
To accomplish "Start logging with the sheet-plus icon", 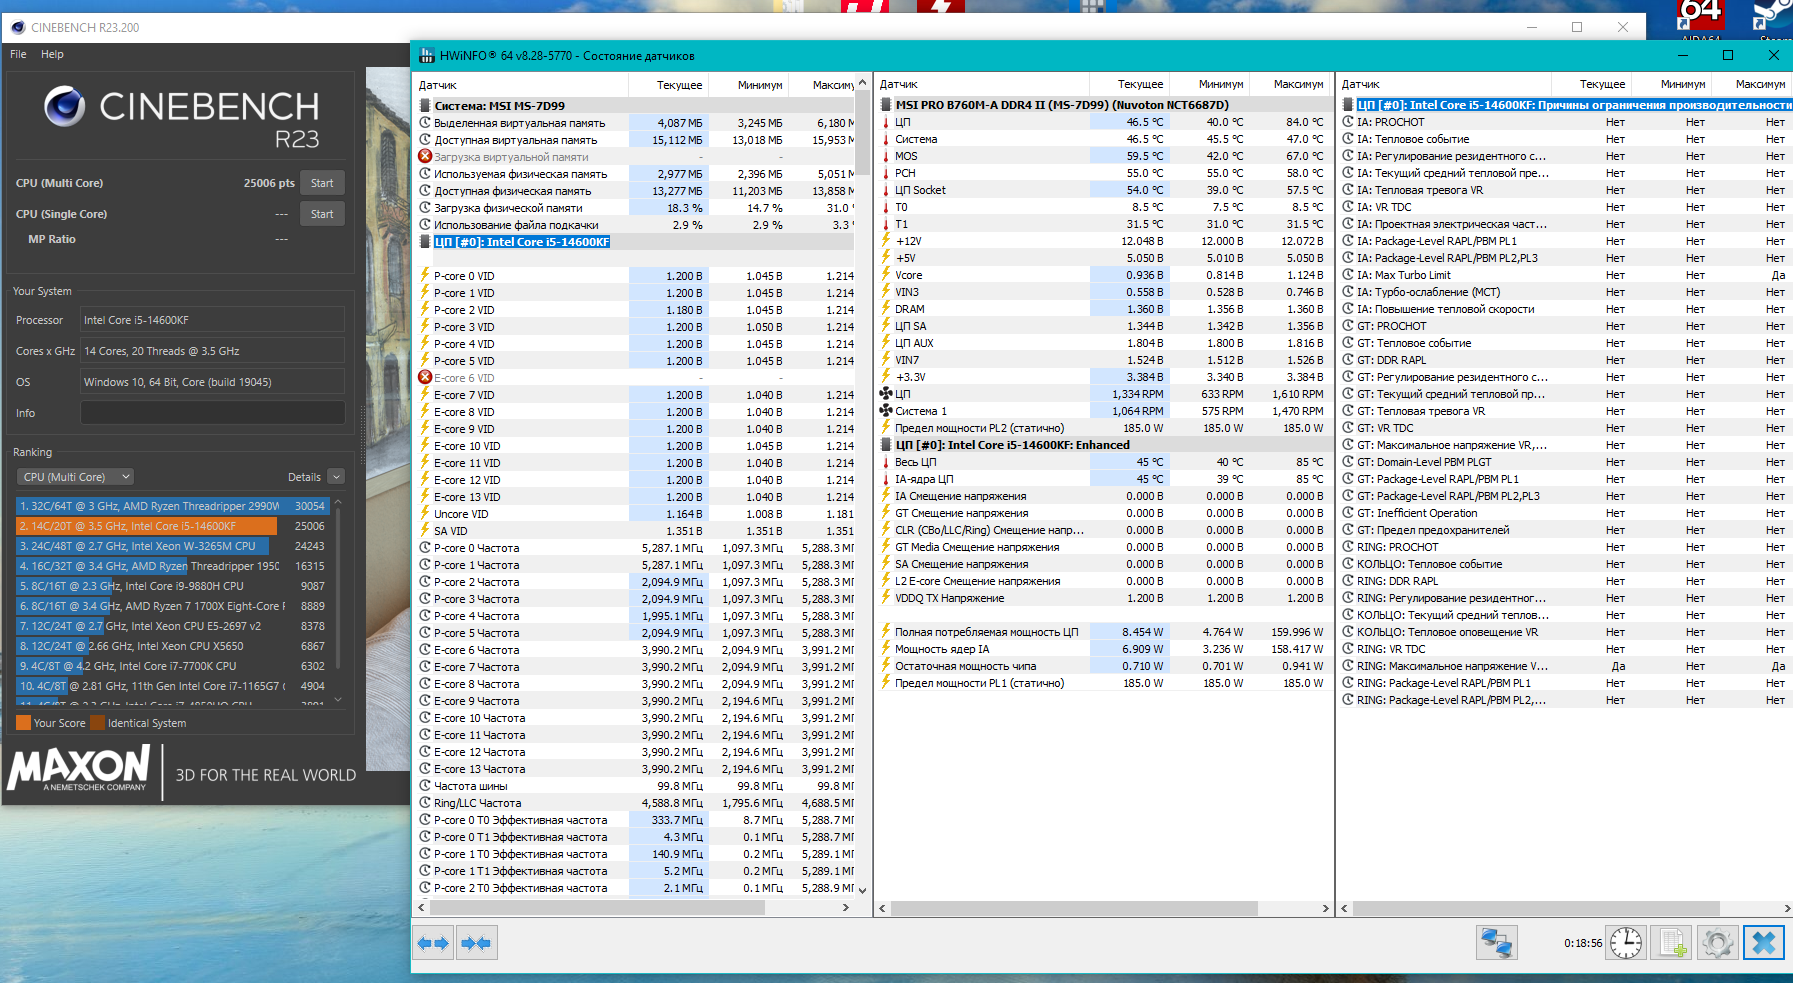I will (1672, 943).
